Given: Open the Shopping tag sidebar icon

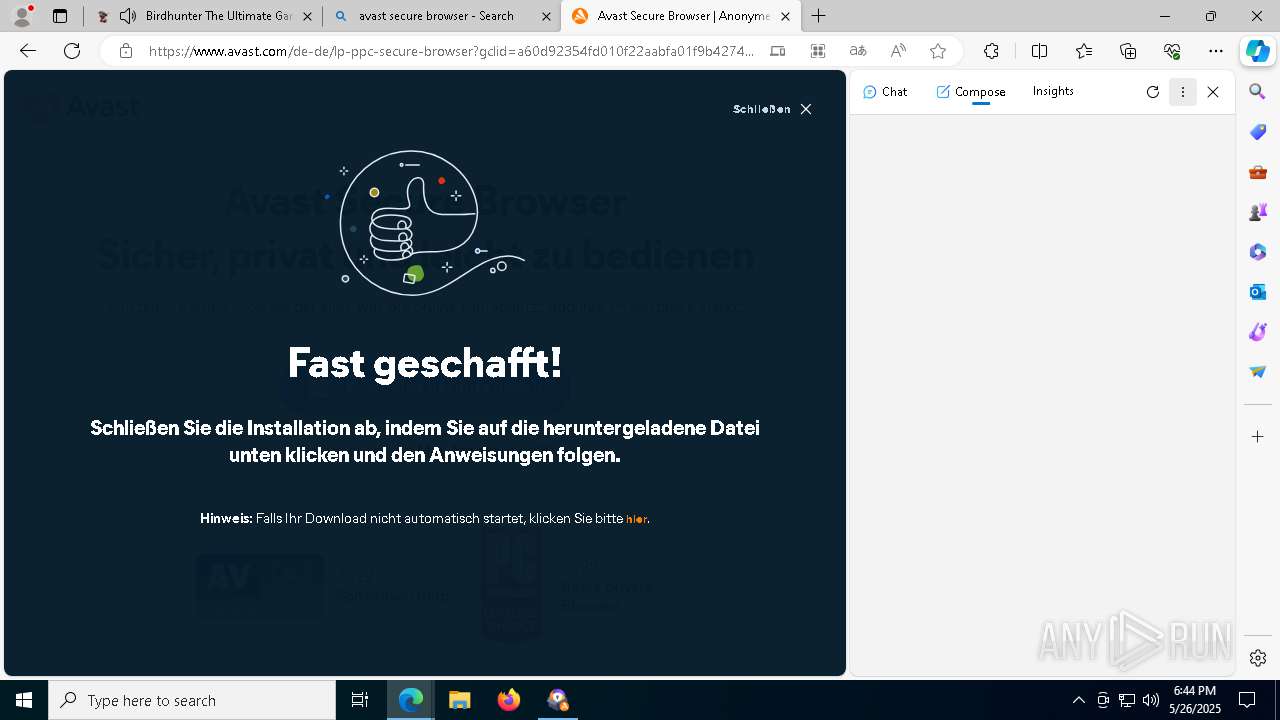Looking at the screenshot, I should point(1258,132).
